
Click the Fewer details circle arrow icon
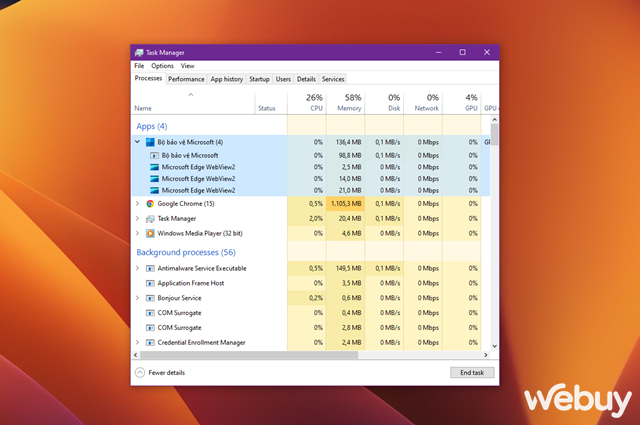140,372
